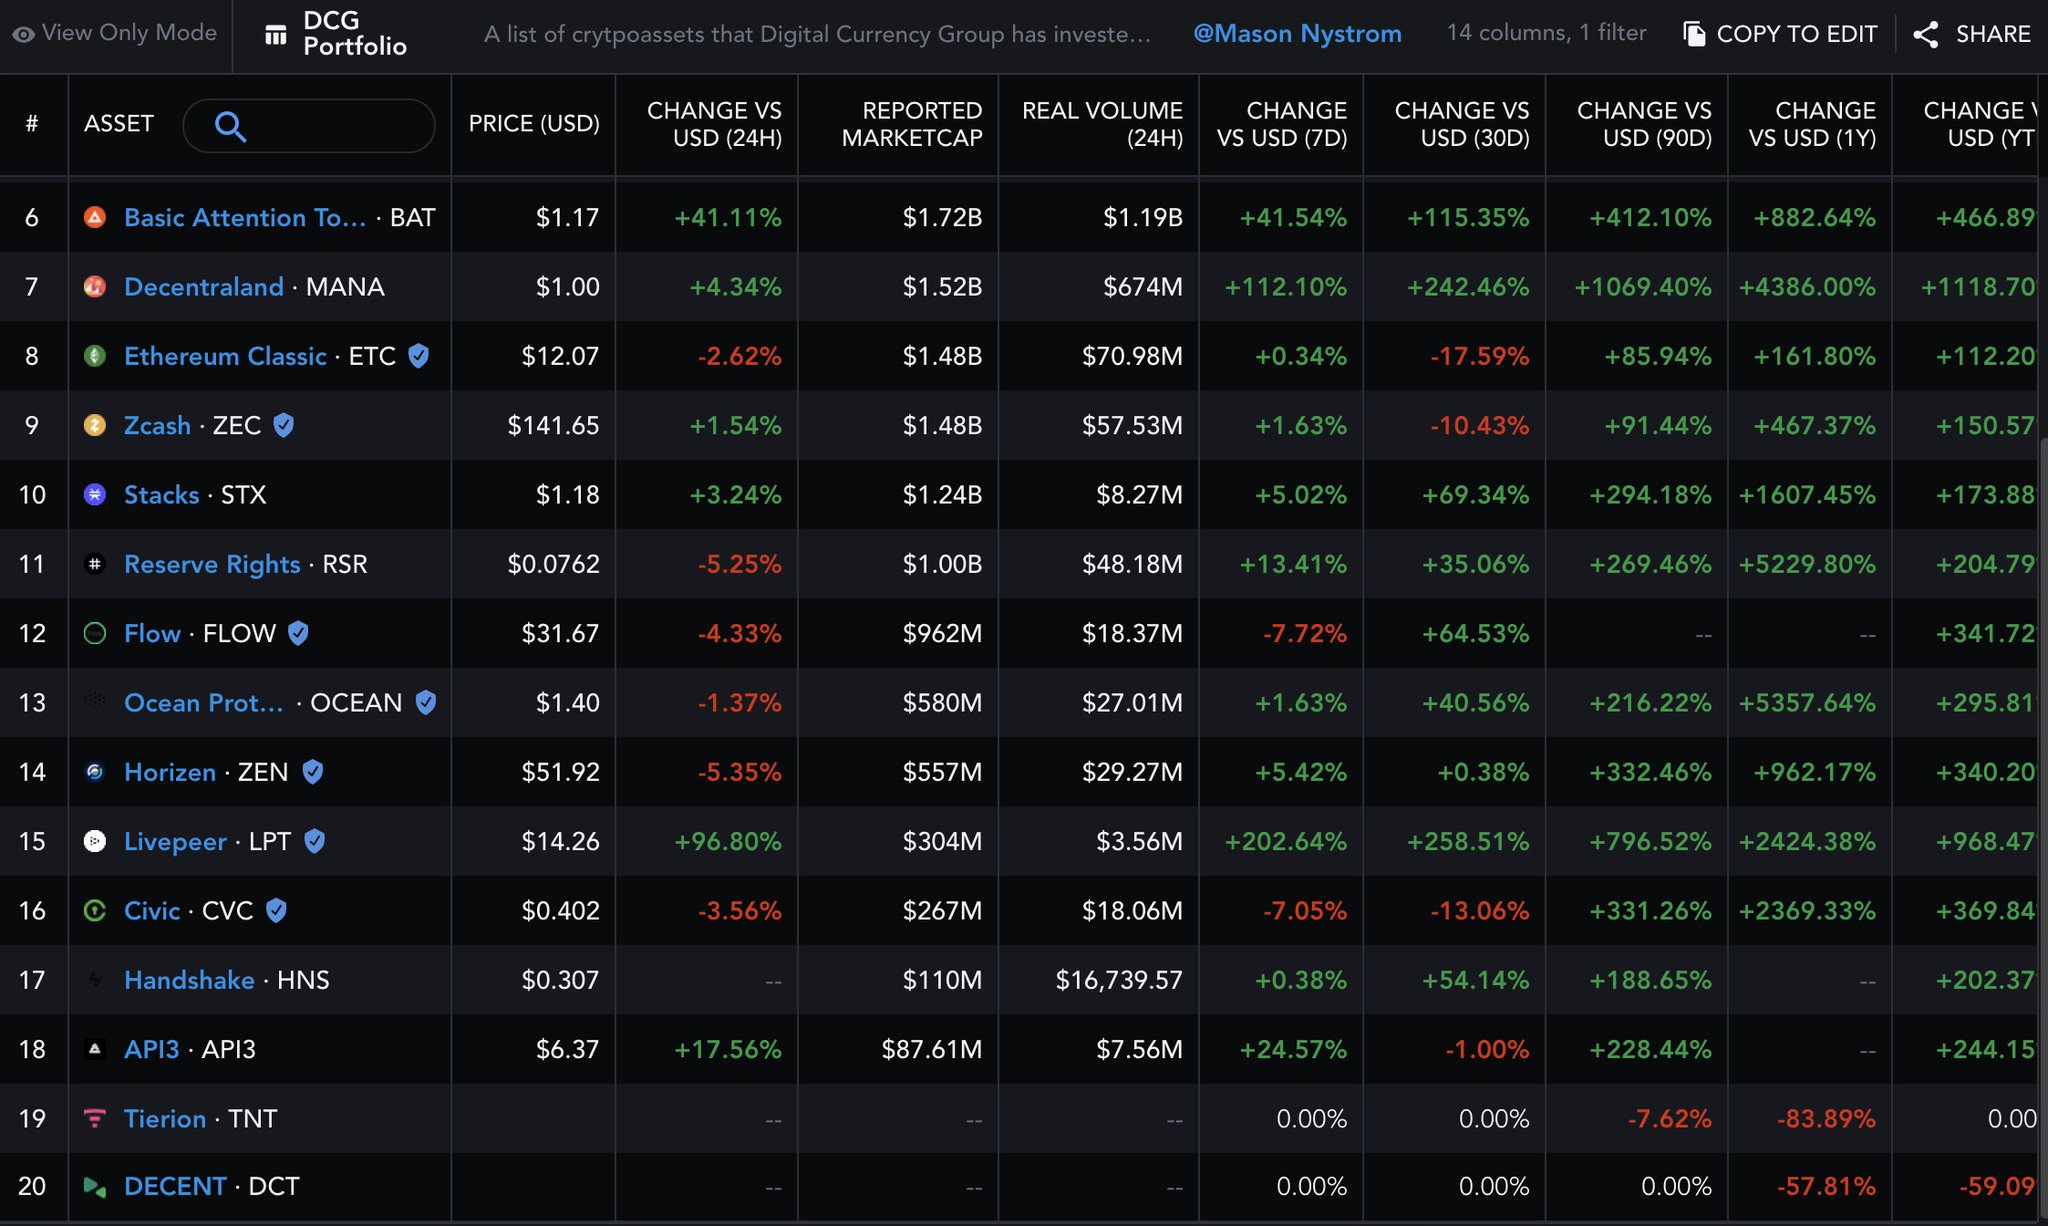Click the list description text in header

[x=817, y=34]
